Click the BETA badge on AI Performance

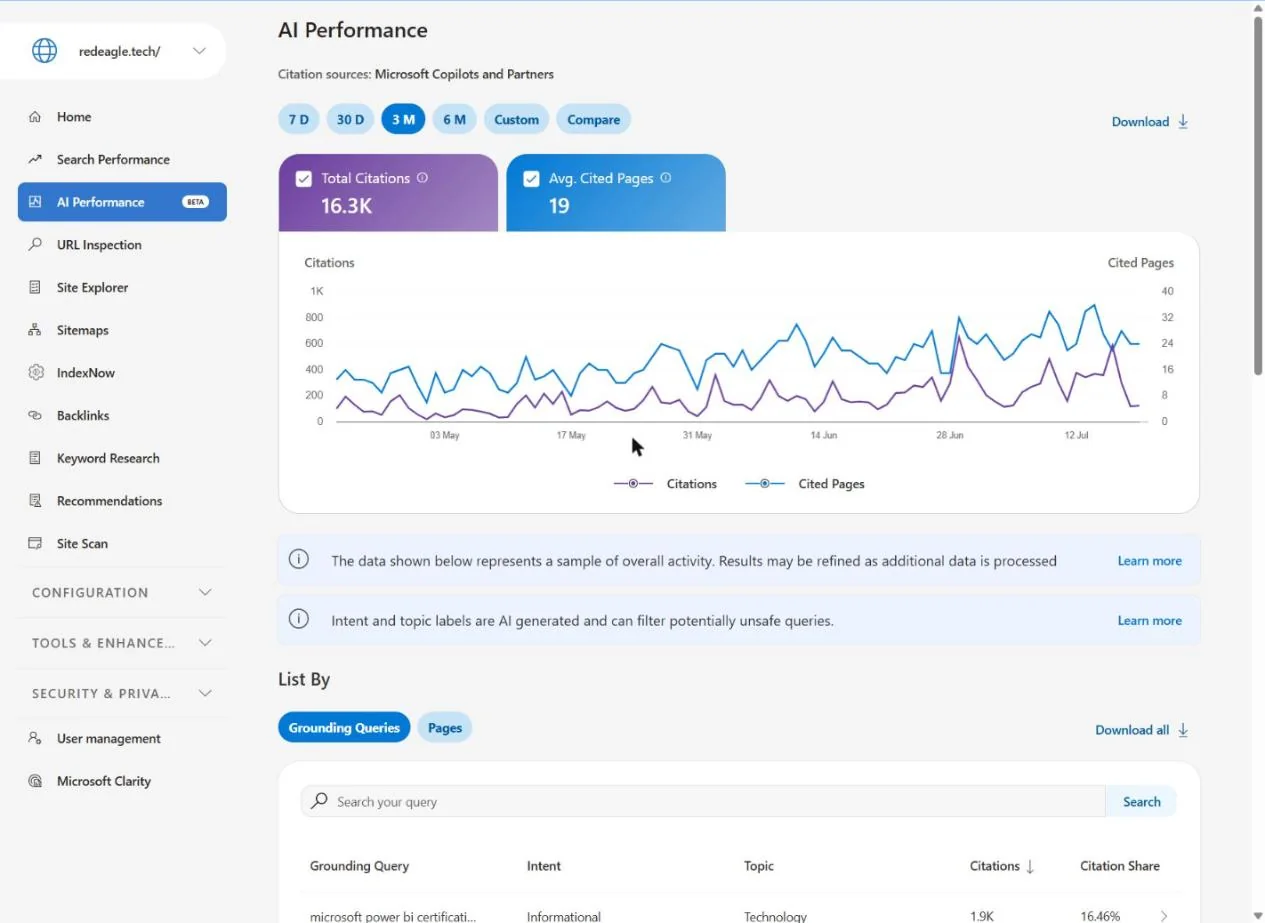pos(195,202)
